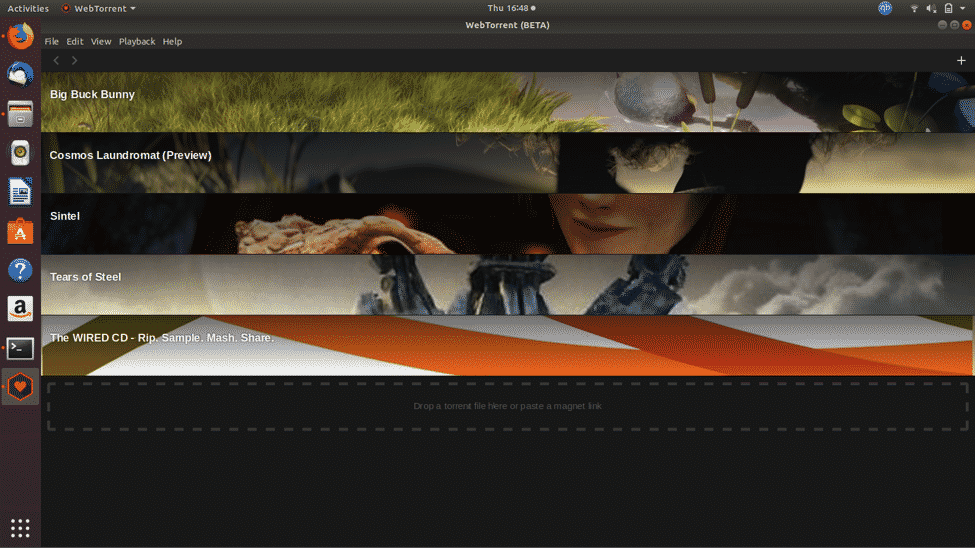The image size is (975, 548).
Task: Go back with the left arrow
Action: click(x=57, y=60)
